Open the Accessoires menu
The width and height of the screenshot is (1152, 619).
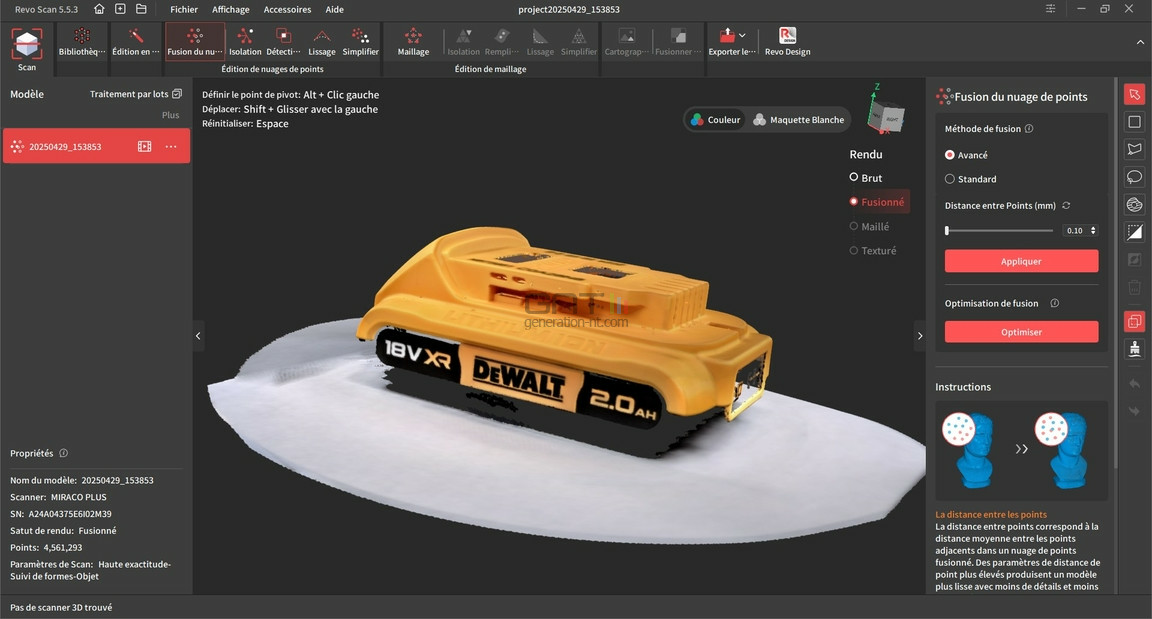[287, 10]
